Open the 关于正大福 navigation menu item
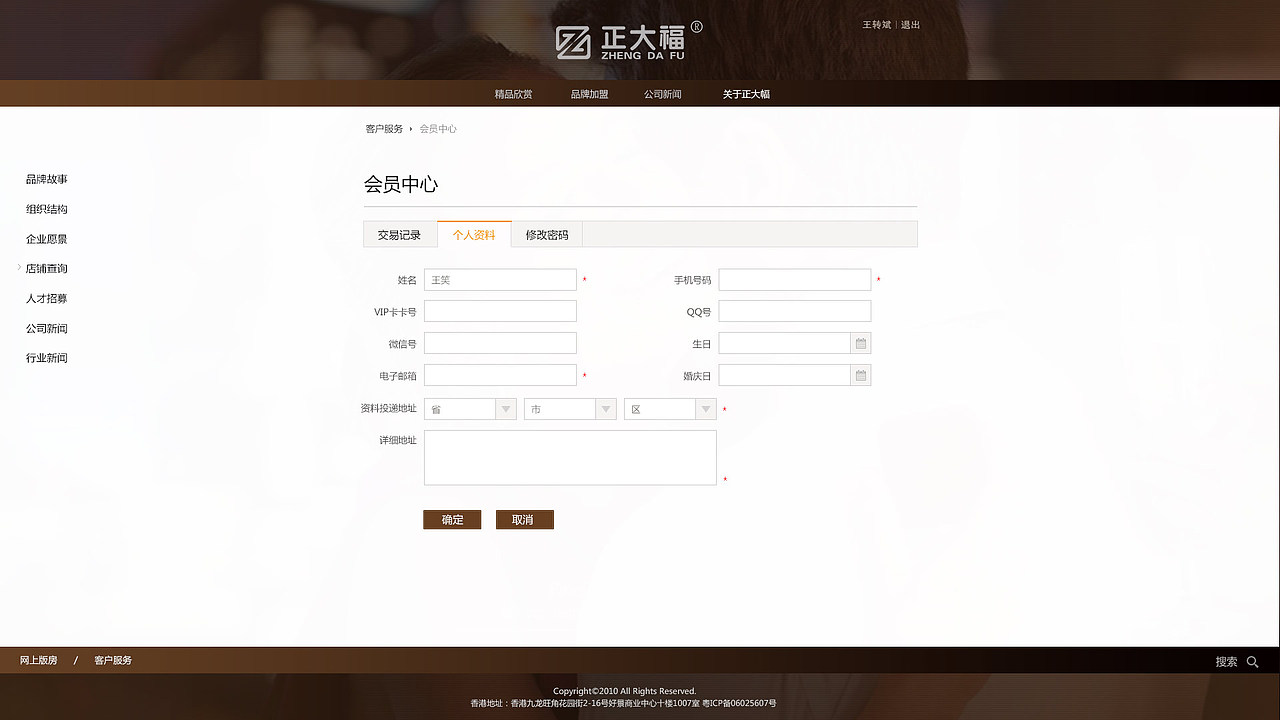 743,93
